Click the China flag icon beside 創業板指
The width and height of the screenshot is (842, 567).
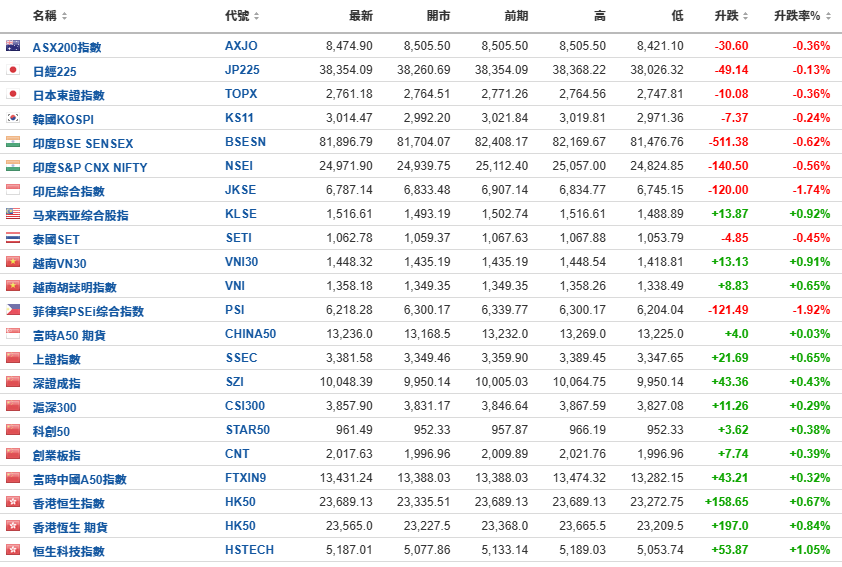coord(13,454)
